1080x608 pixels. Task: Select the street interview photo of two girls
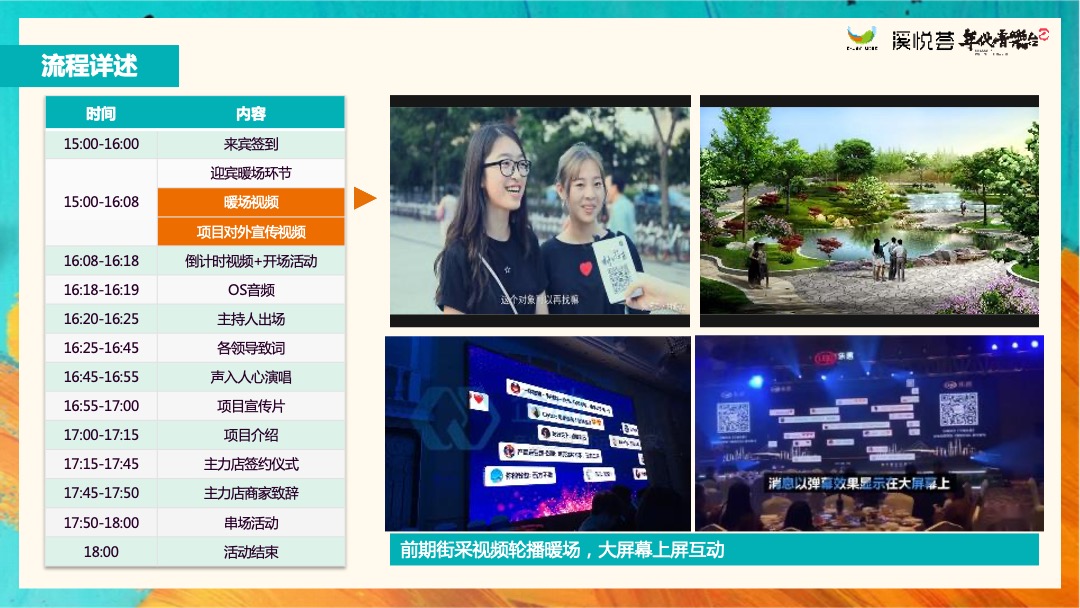tap(538, 210)
